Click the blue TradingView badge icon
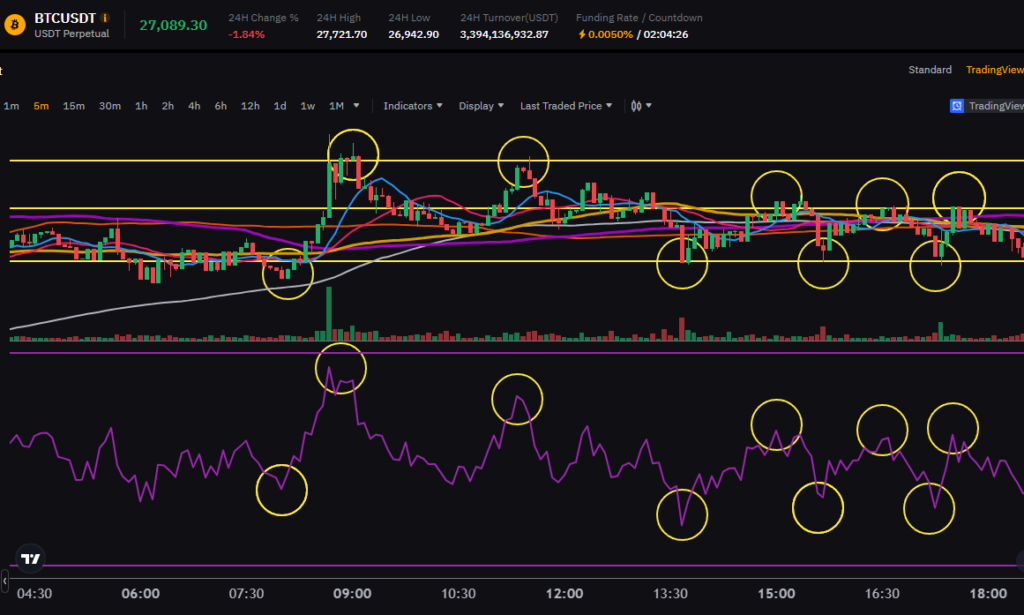 point(957,106)
